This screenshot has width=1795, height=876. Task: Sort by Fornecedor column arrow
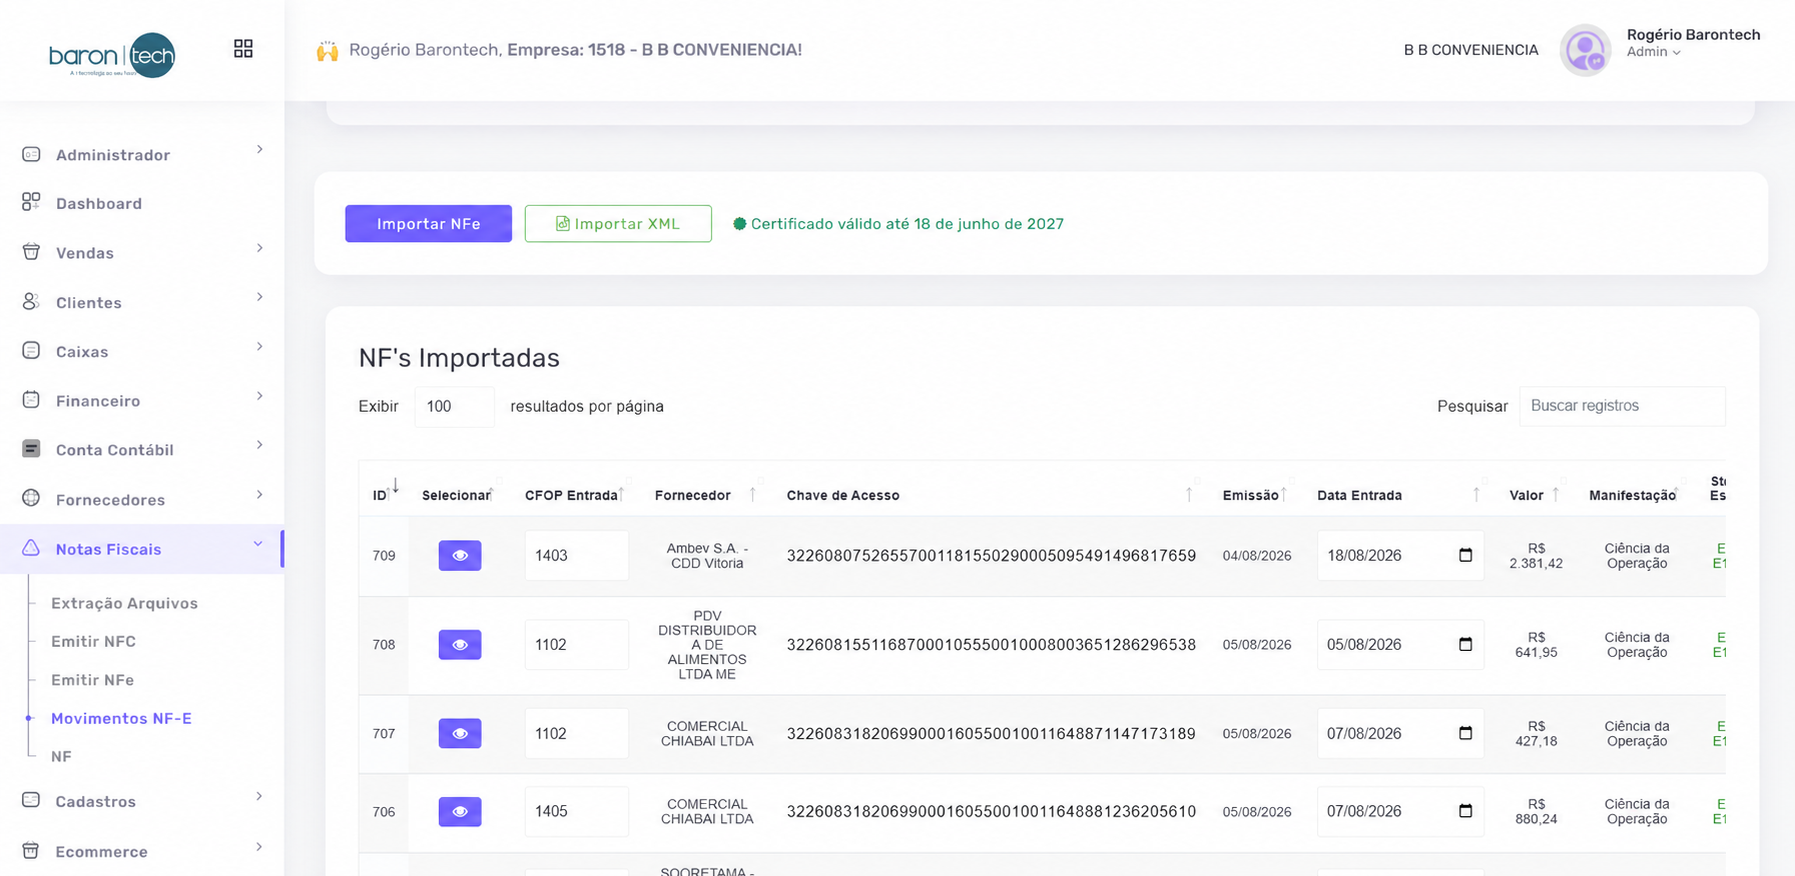(x=753, y=494)
